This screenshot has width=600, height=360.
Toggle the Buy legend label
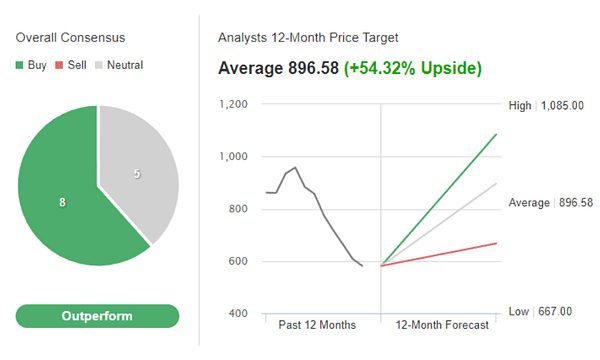pos(37,65)
